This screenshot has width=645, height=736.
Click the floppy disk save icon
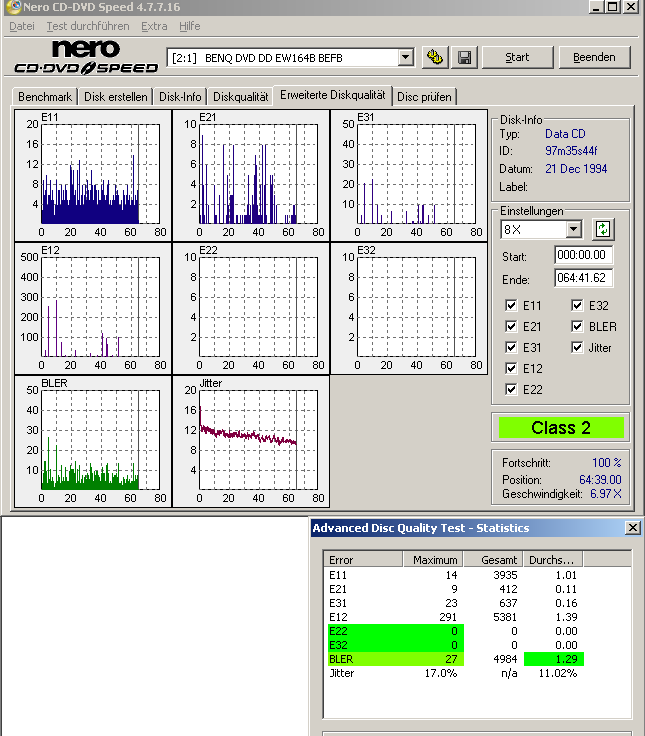464,57
